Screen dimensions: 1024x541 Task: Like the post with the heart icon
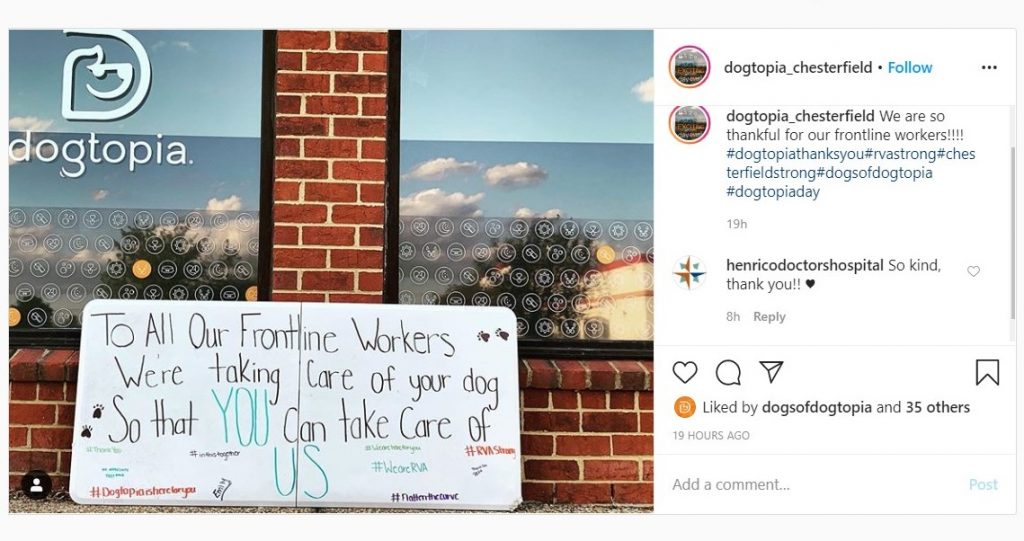click(685, 372)
